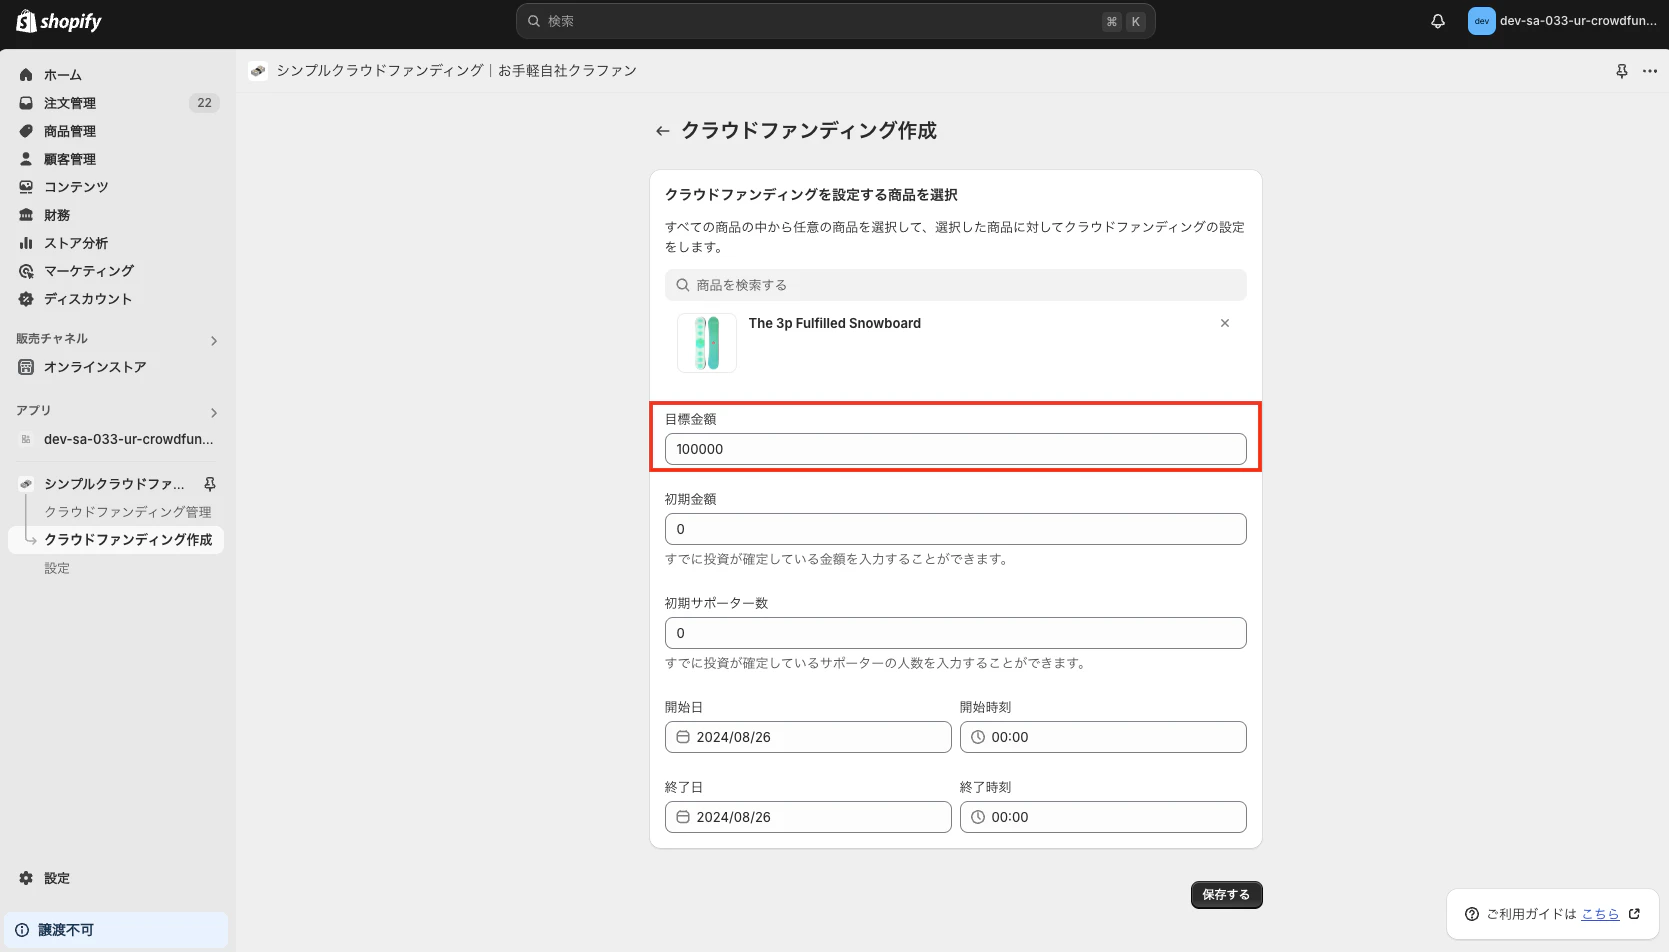Open the app 設定 menu item
Screen dimensions: 1669x952
57,567
